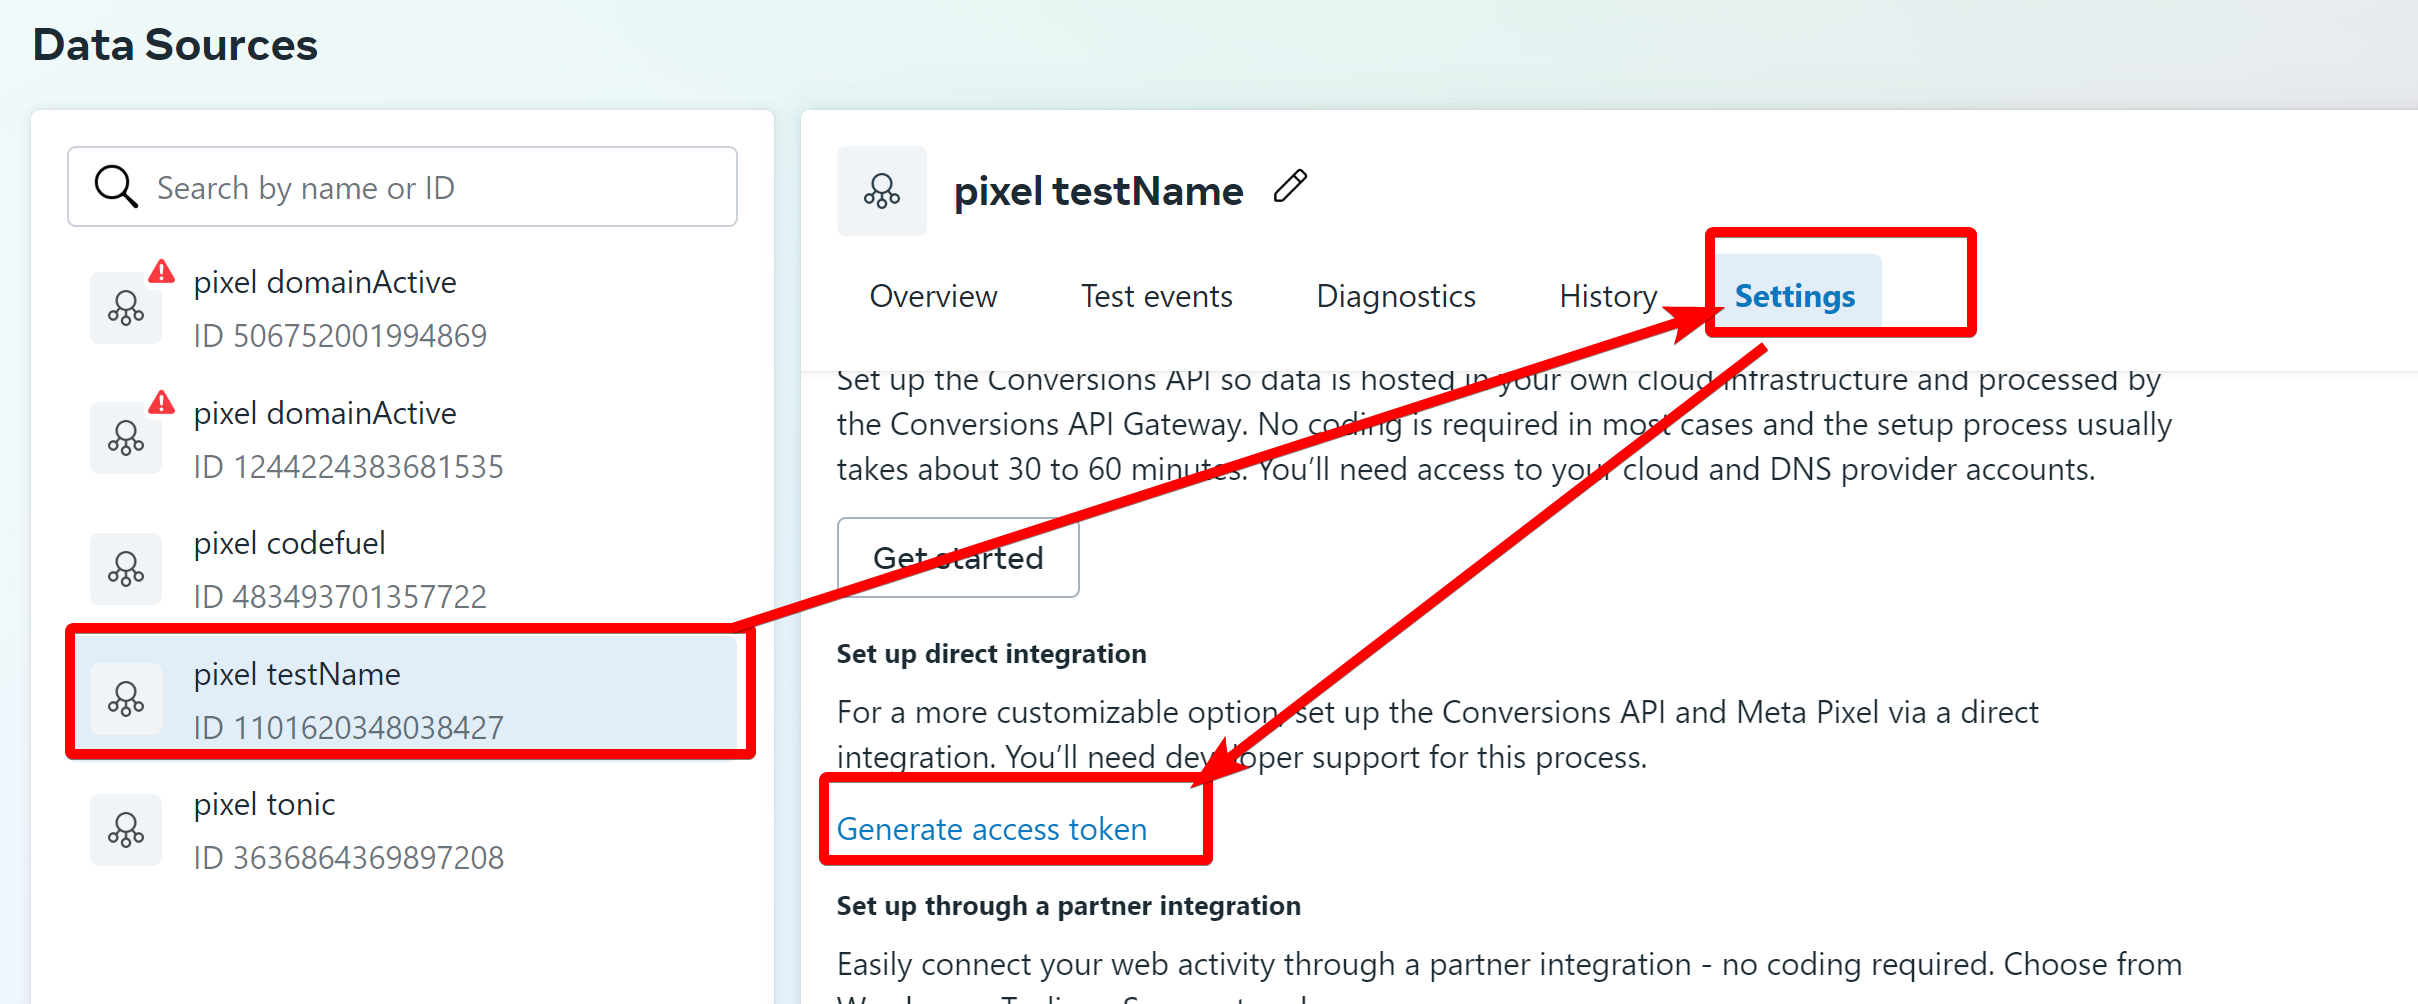The image size is (2418, 1004).
Task: Click the pencil edit icon beside pixel testName
Action: pyautogui.click(x=1290, y=187)
